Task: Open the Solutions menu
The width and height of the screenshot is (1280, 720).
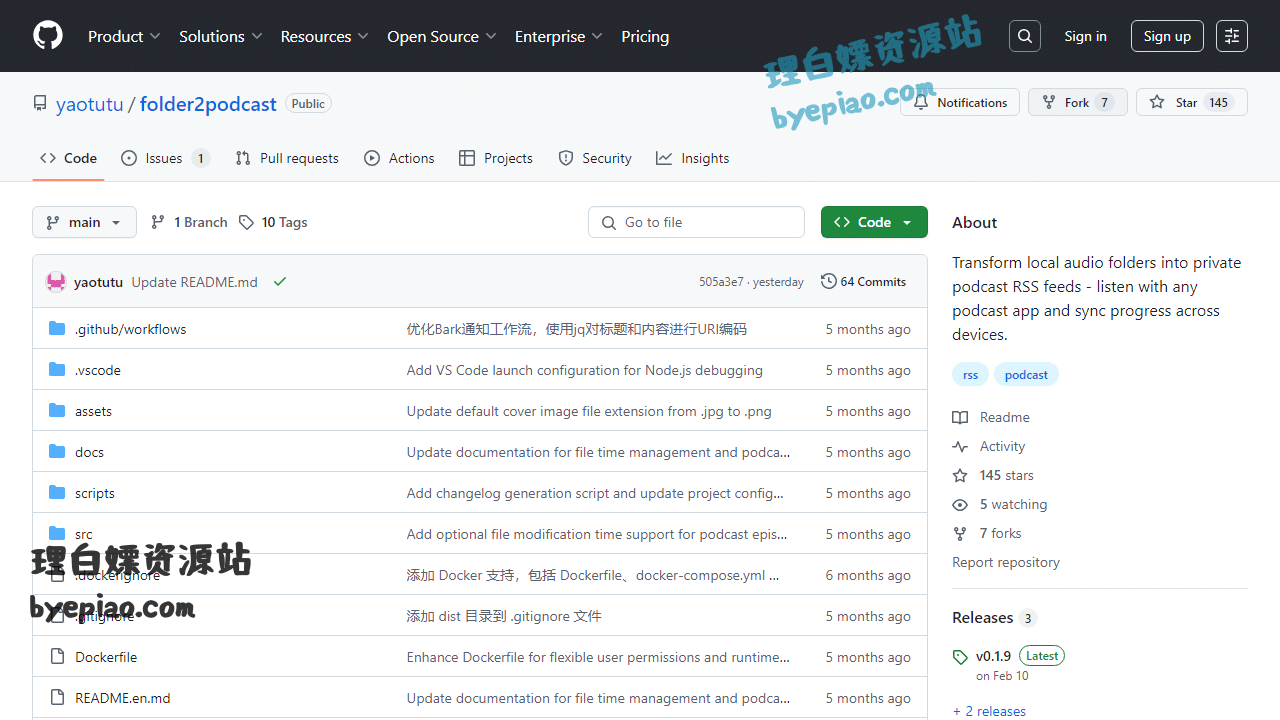Action: pos(220,36)
